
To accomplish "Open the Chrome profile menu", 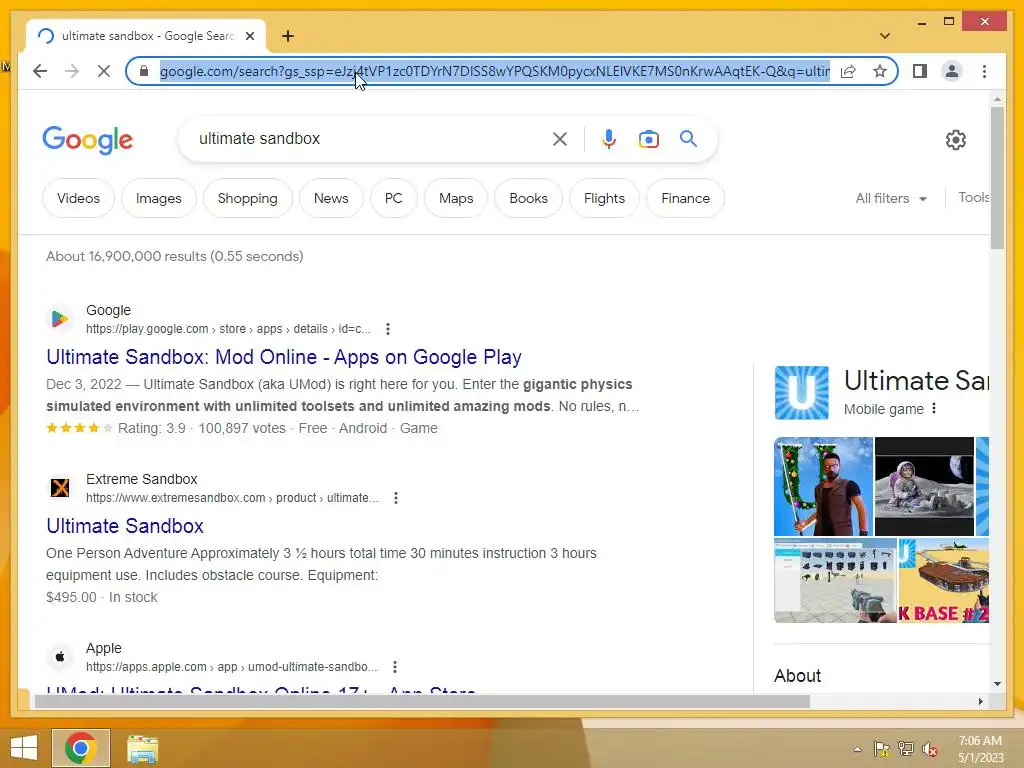I will pos(952,71).
